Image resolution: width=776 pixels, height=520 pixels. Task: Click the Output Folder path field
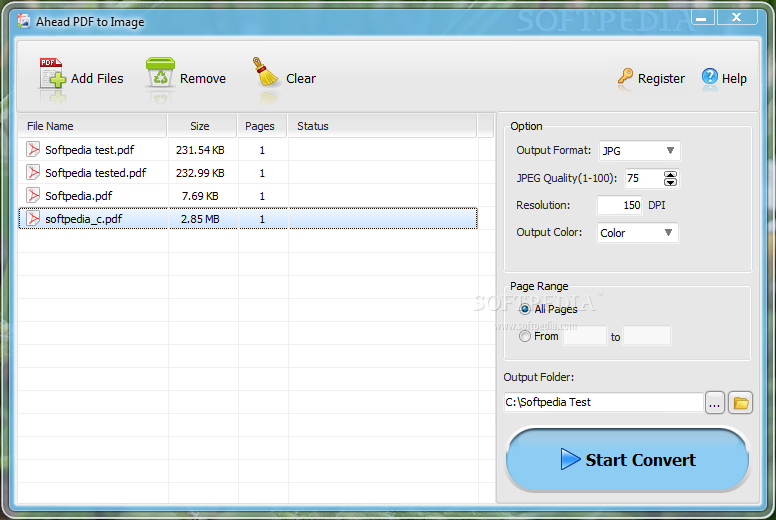603,402
